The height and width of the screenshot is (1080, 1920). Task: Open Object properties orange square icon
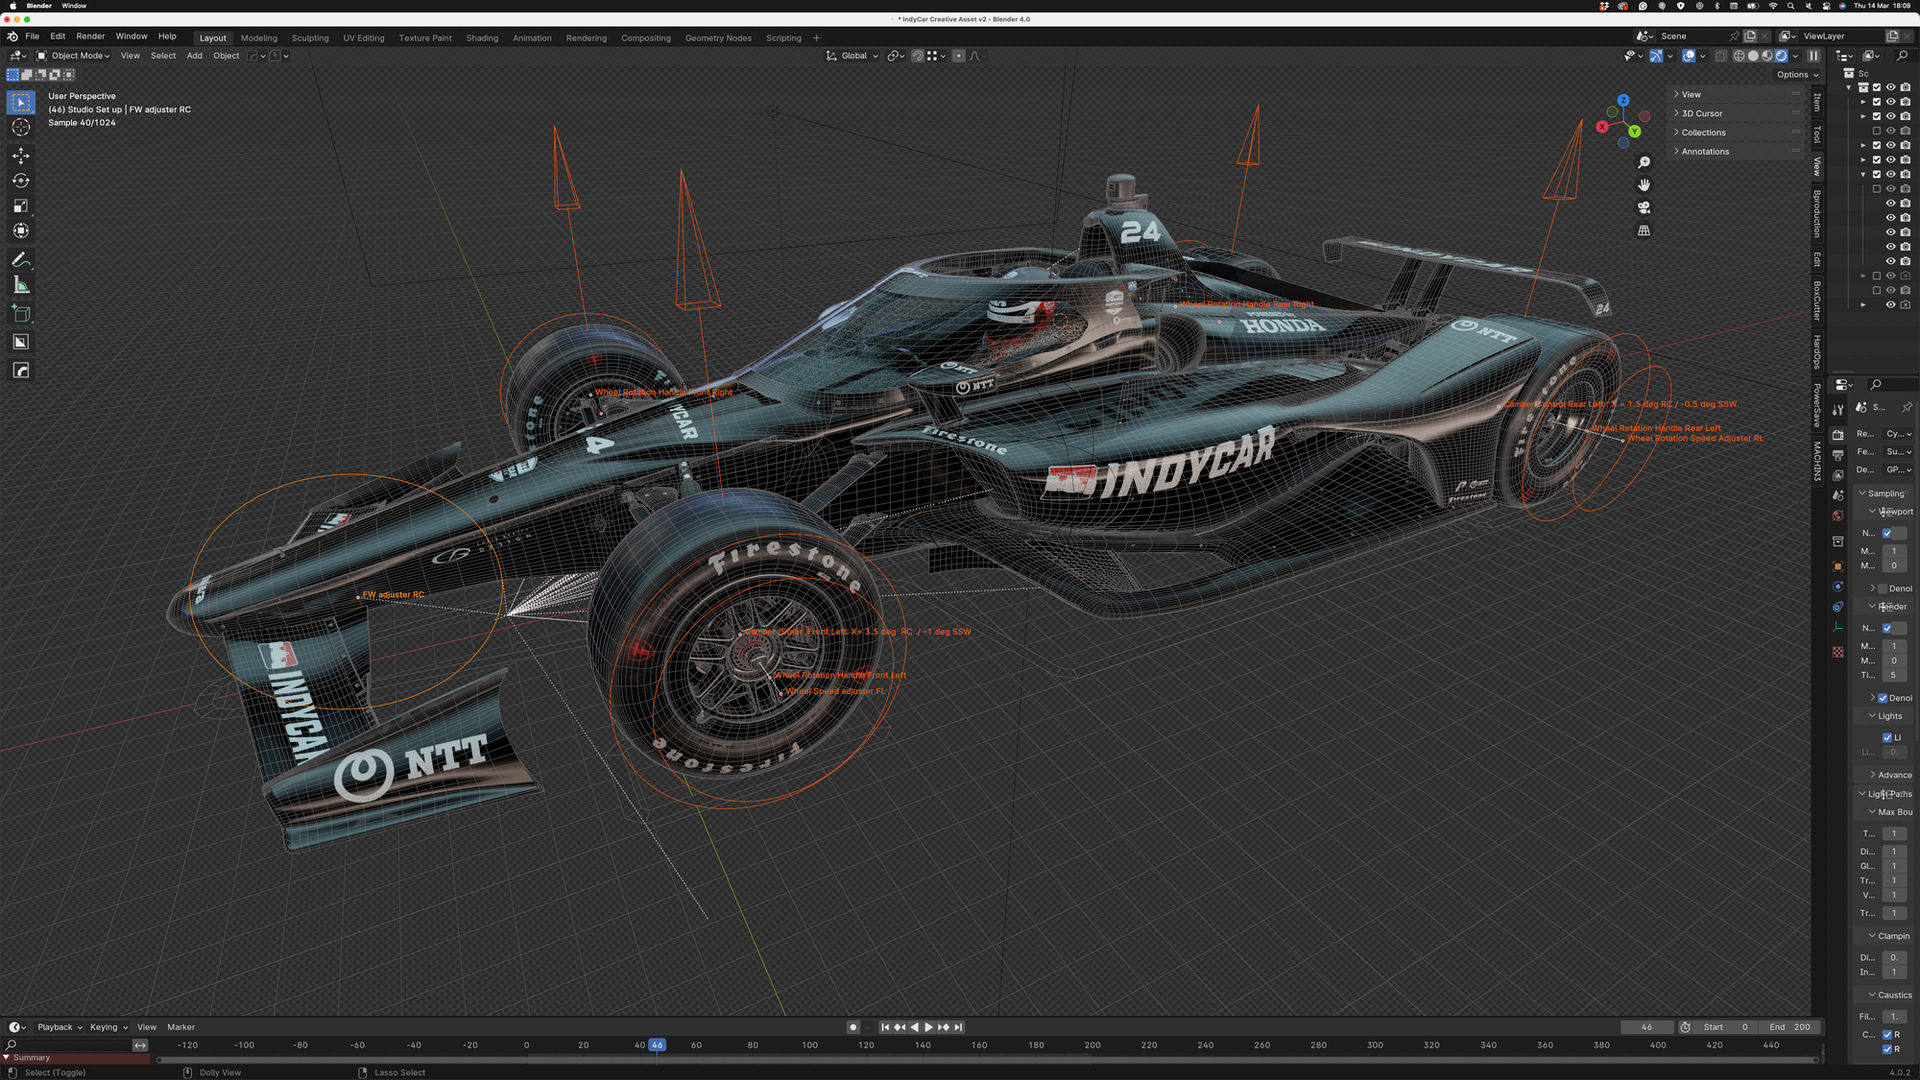click(1838, 566)
